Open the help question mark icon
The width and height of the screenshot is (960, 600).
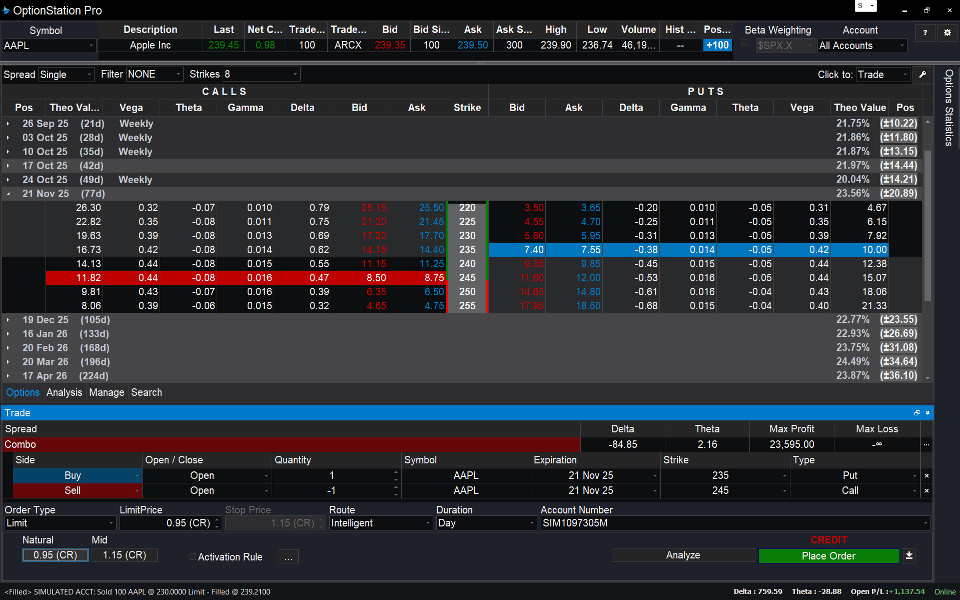coord(924,33)
